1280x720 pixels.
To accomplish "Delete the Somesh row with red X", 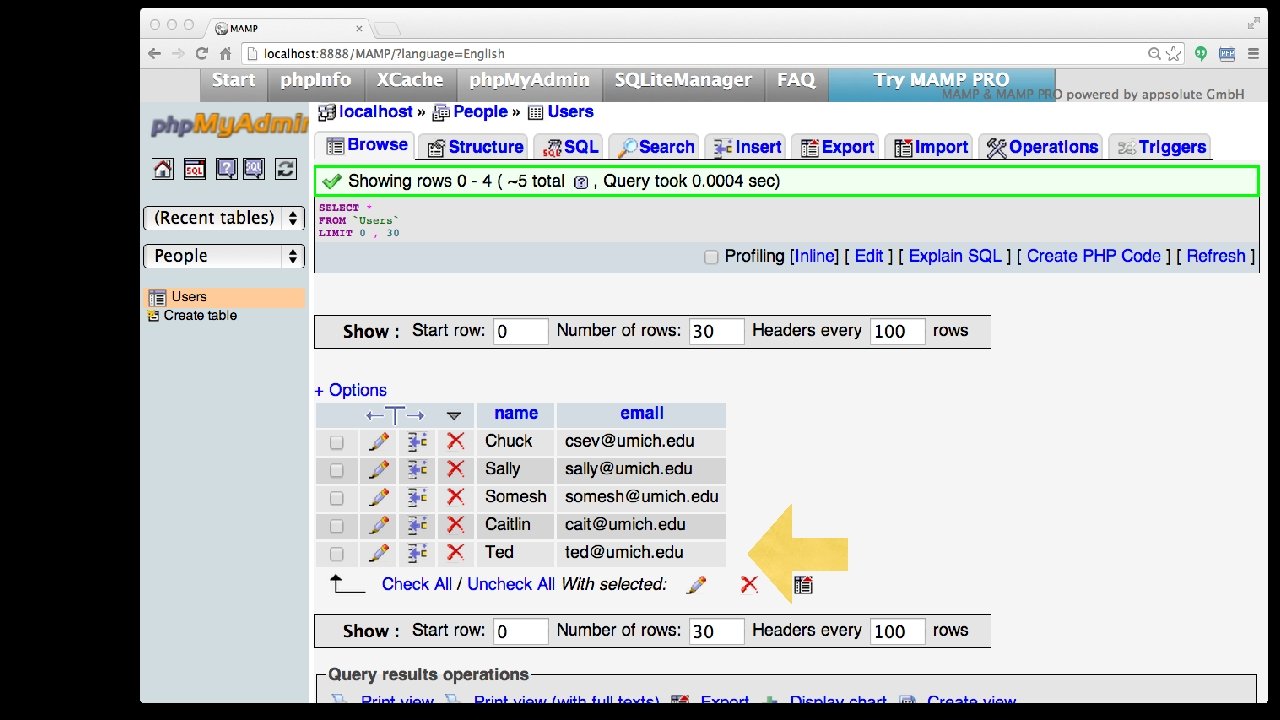I will click(x=456, y=497).
